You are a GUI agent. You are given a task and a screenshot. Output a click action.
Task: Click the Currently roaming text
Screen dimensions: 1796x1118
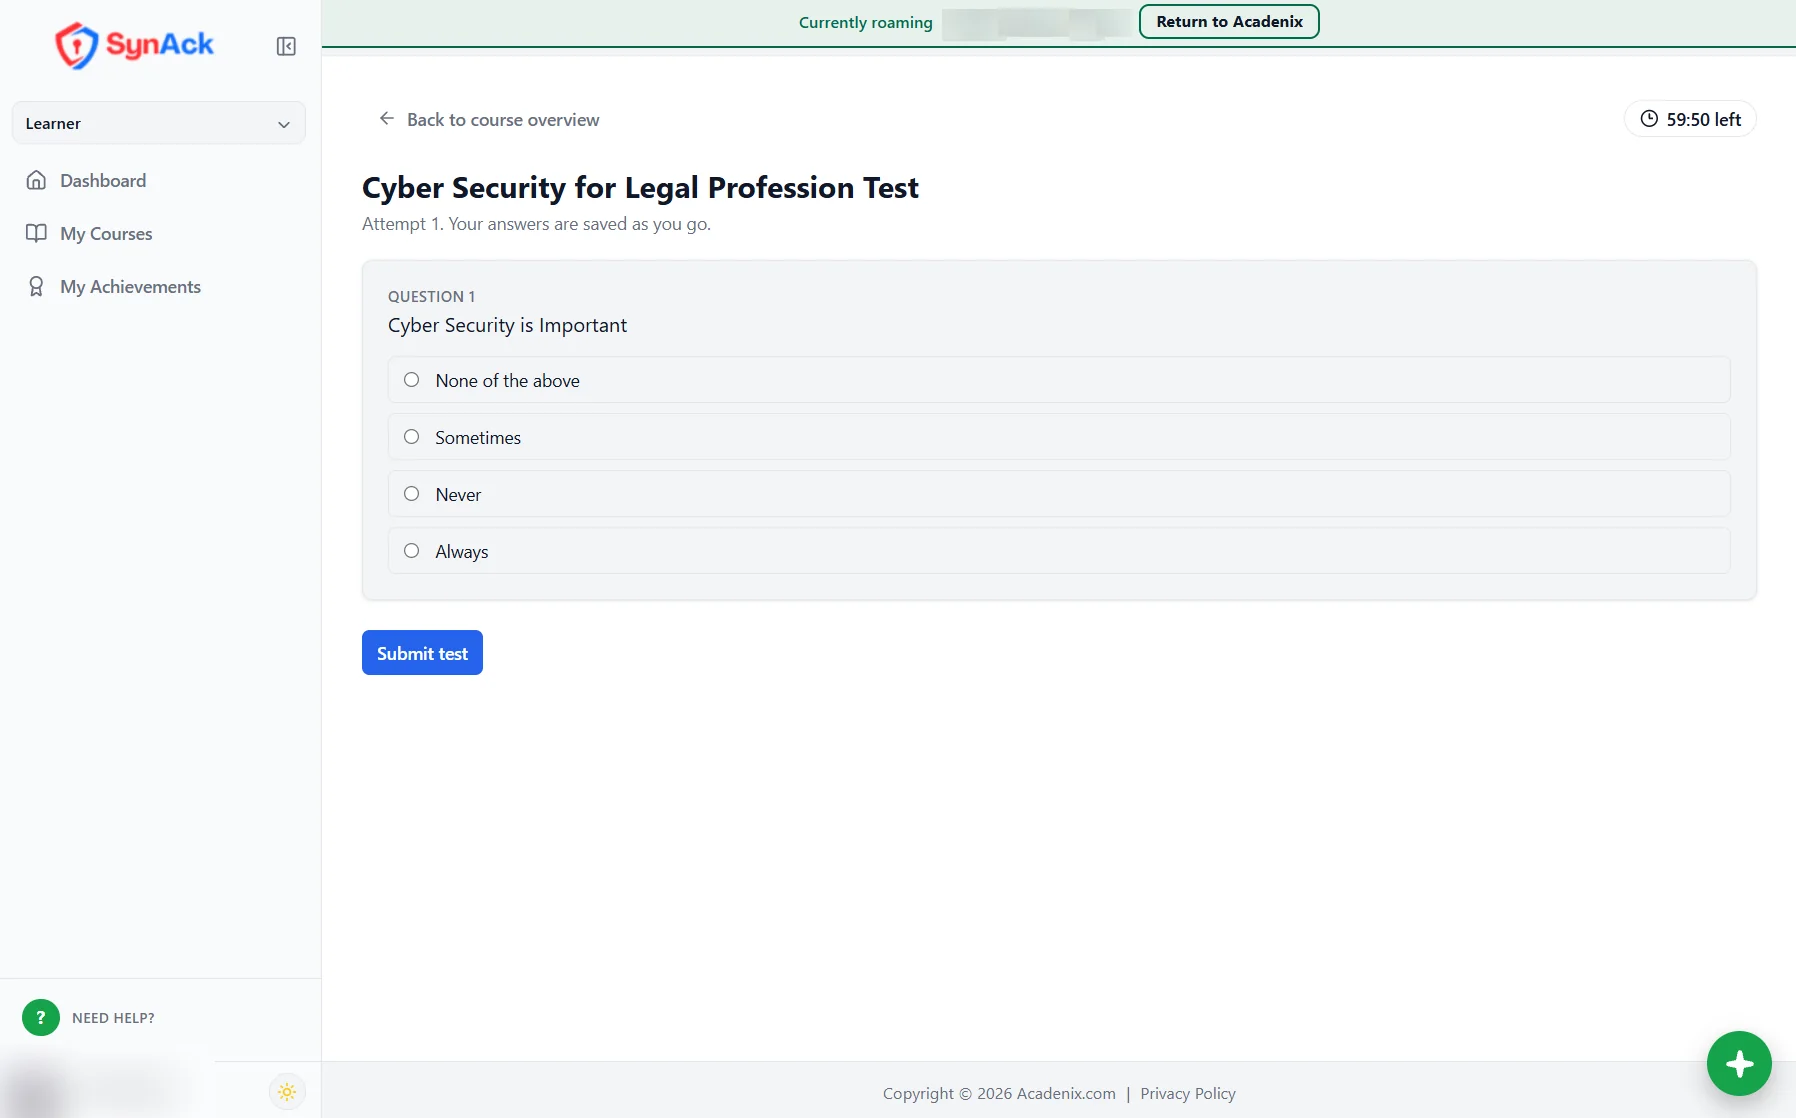coord(865,22)
